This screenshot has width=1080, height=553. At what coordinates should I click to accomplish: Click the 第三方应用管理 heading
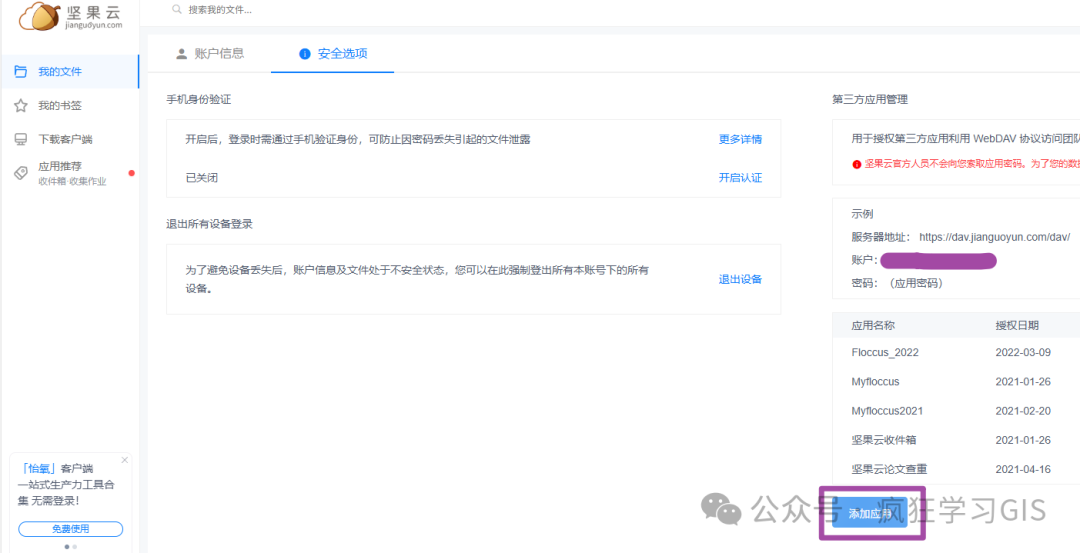(870, 100)
